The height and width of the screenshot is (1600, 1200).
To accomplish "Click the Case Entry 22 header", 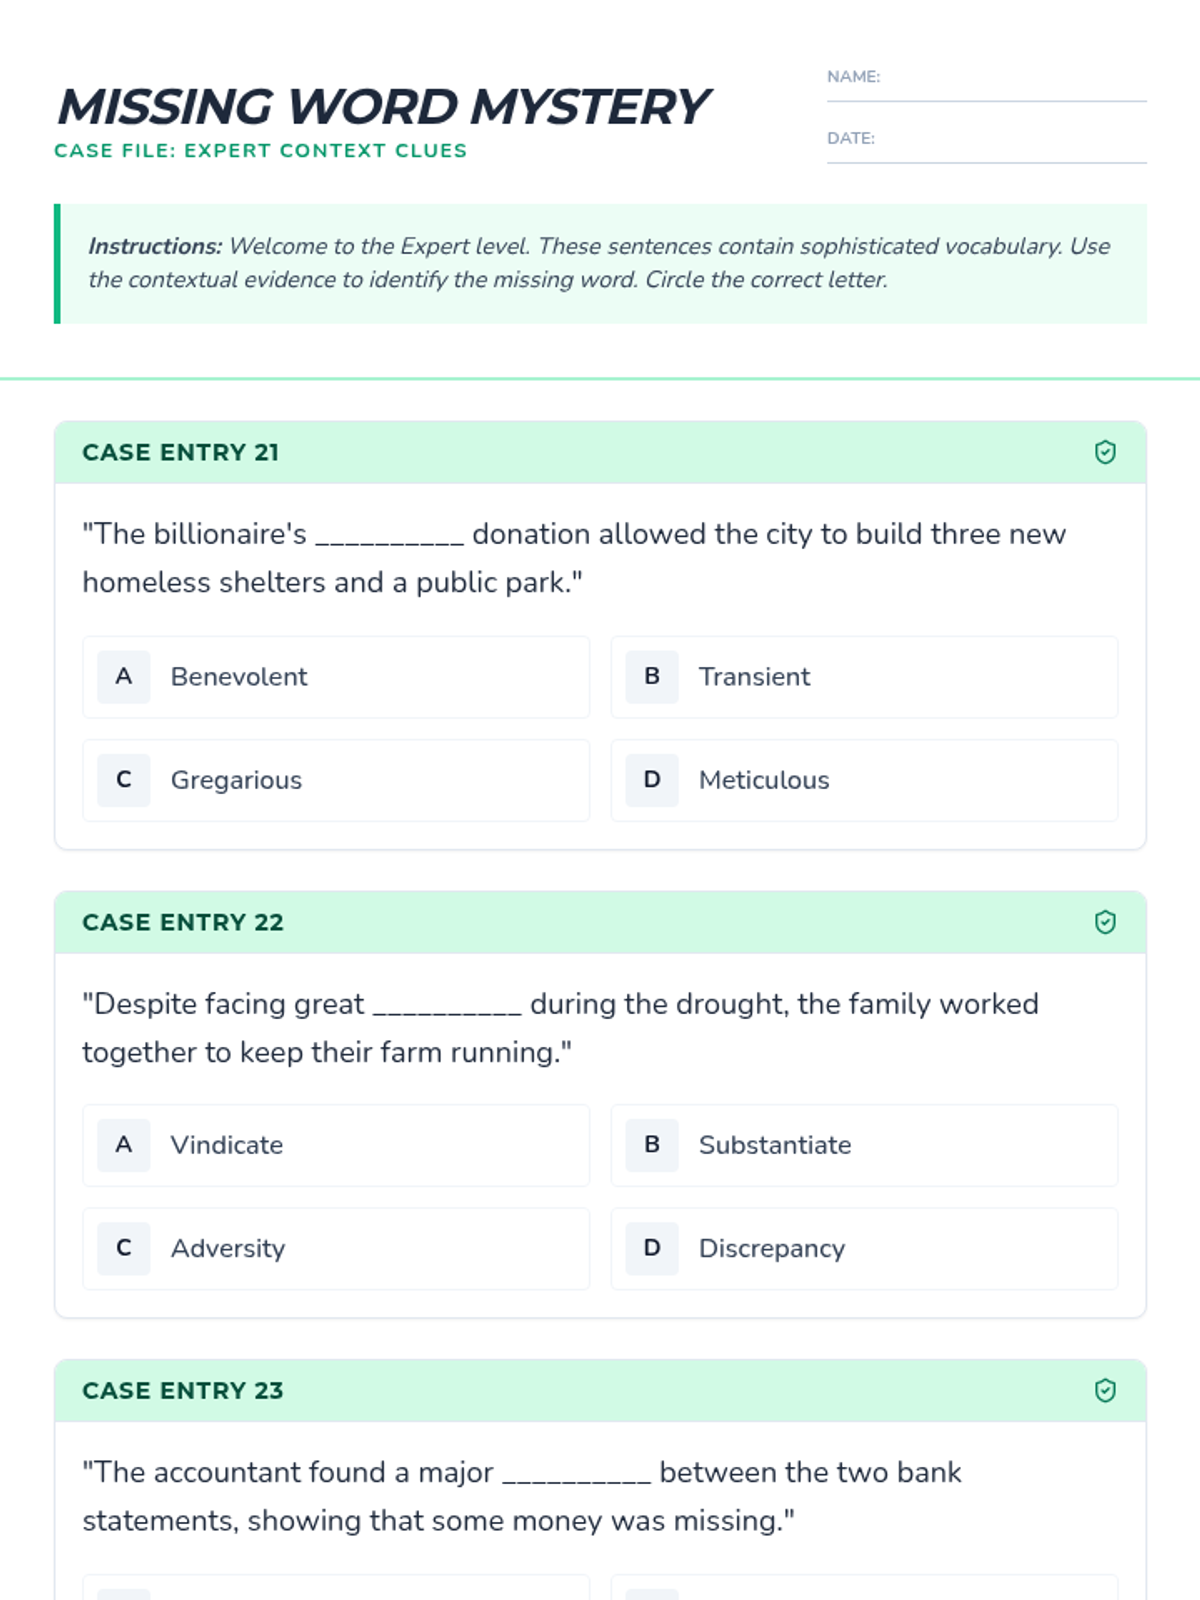I will pos(600,922).
